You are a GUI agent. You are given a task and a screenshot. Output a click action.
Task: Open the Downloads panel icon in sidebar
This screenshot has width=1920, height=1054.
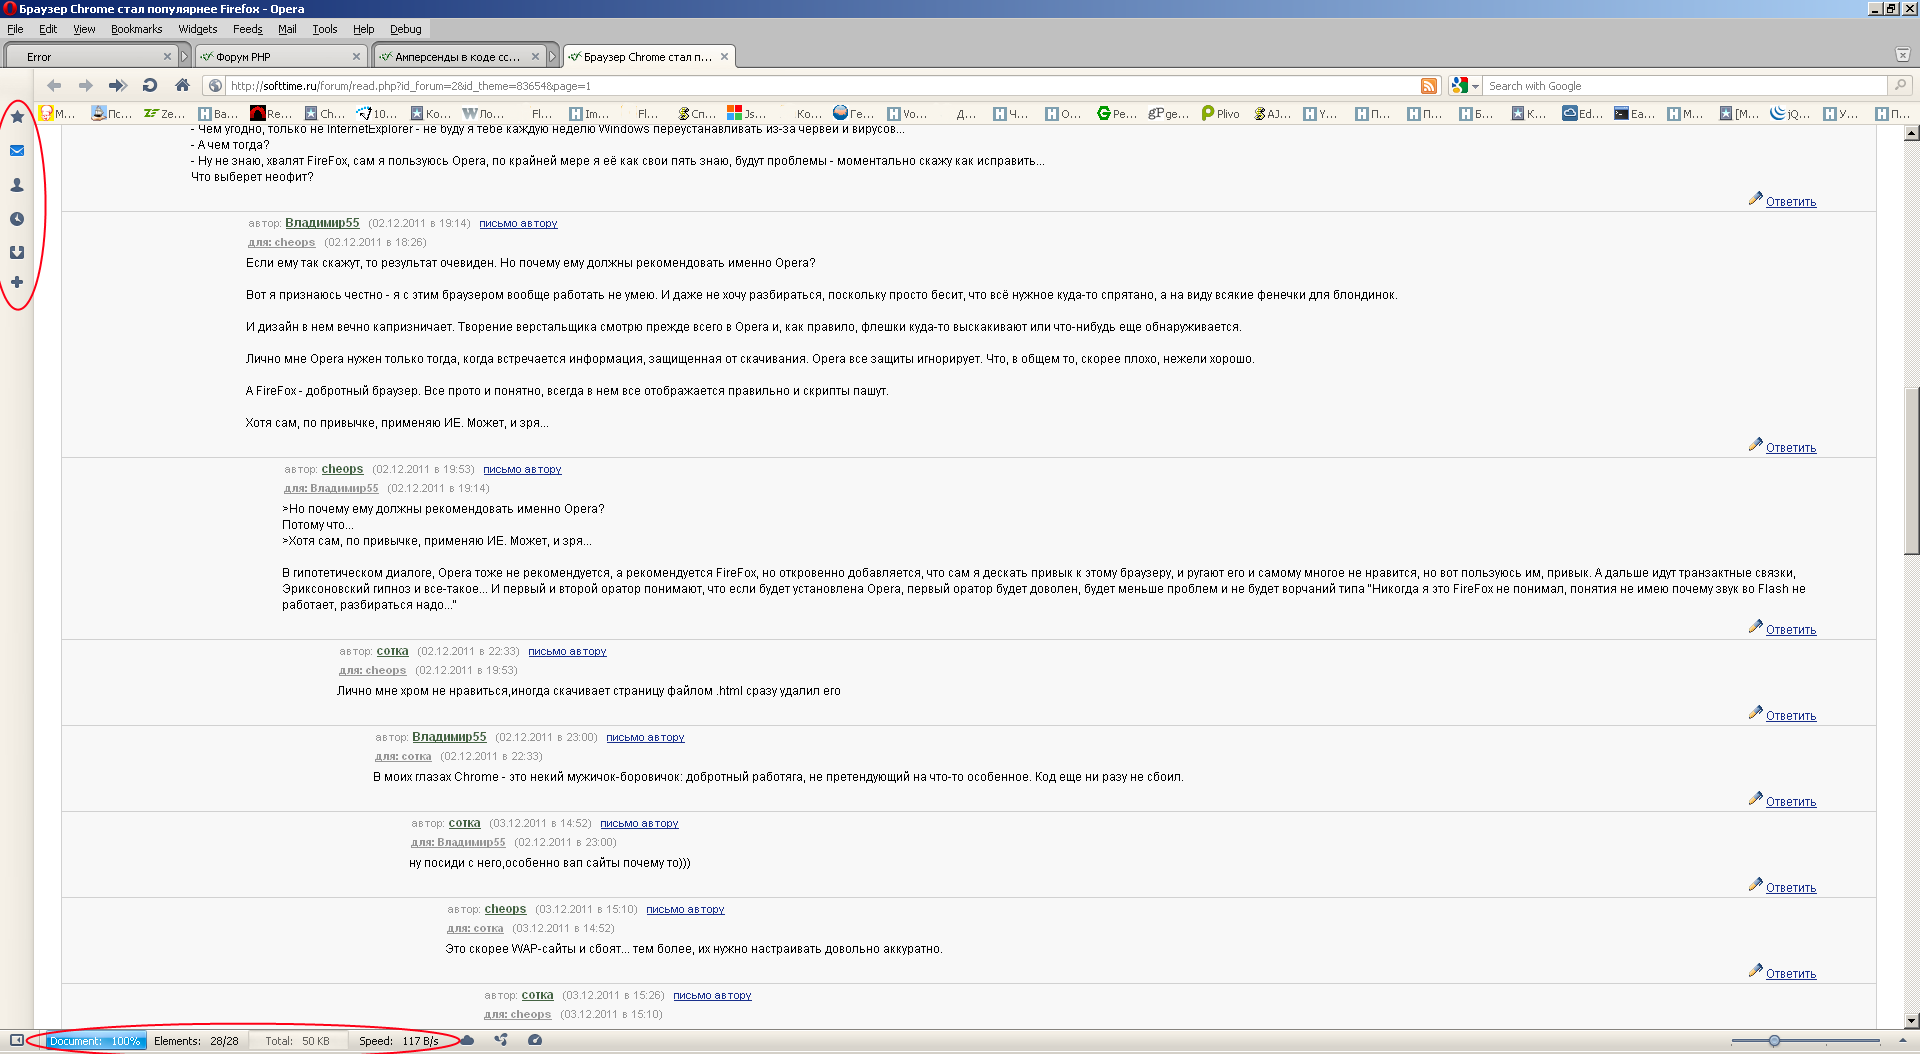point(17,253)
